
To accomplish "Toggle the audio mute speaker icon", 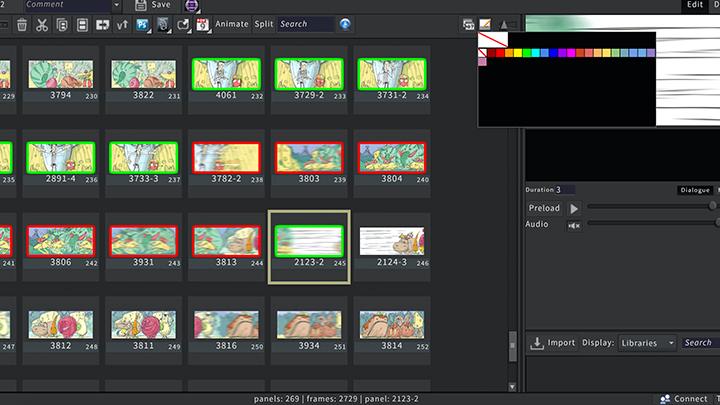I will (574, 225).
